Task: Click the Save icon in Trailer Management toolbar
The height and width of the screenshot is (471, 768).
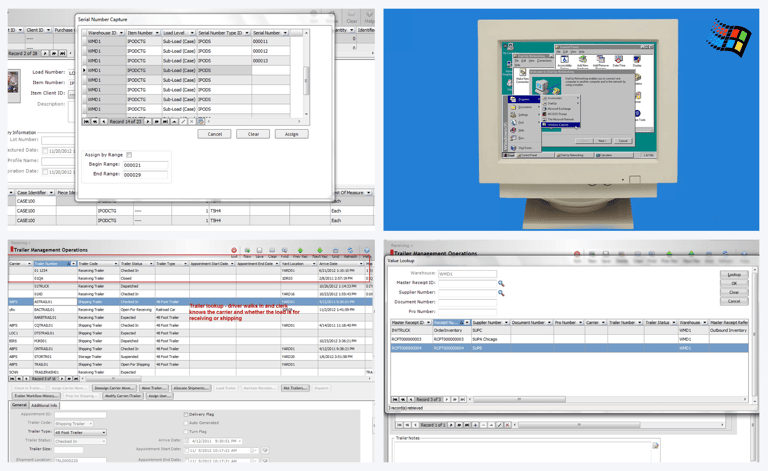Action: pyautogui.click(x=260, y=251)
